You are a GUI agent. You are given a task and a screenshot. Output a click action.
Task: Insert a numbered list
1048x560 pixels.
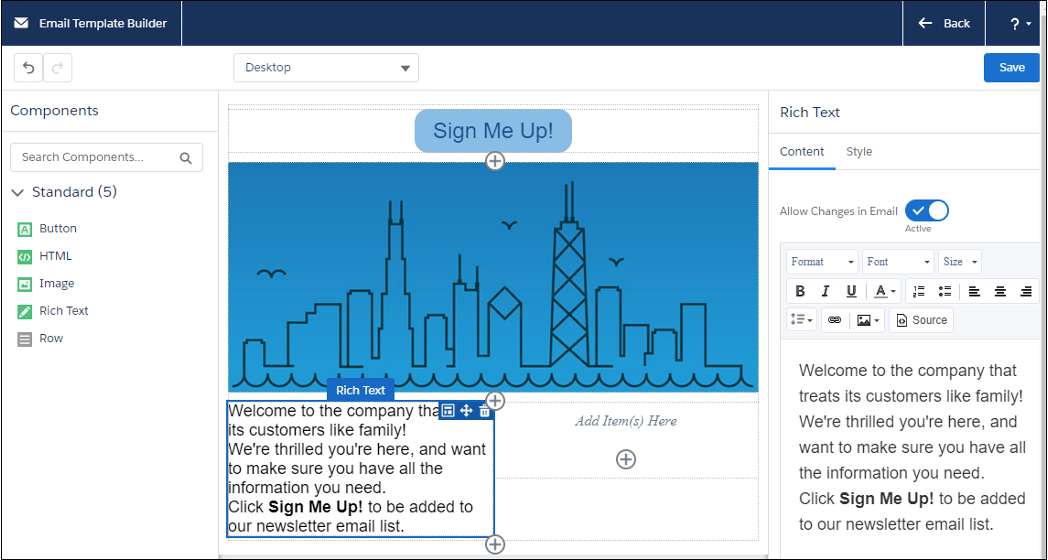tap(919, 291)
